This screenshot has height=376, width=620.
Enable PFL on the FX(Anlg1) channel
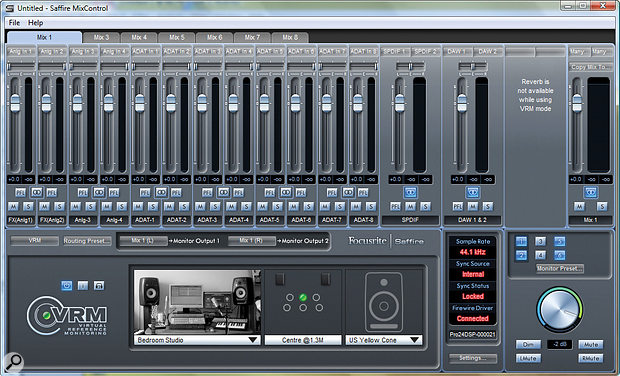pyautogui.click(x=21, y=193)
